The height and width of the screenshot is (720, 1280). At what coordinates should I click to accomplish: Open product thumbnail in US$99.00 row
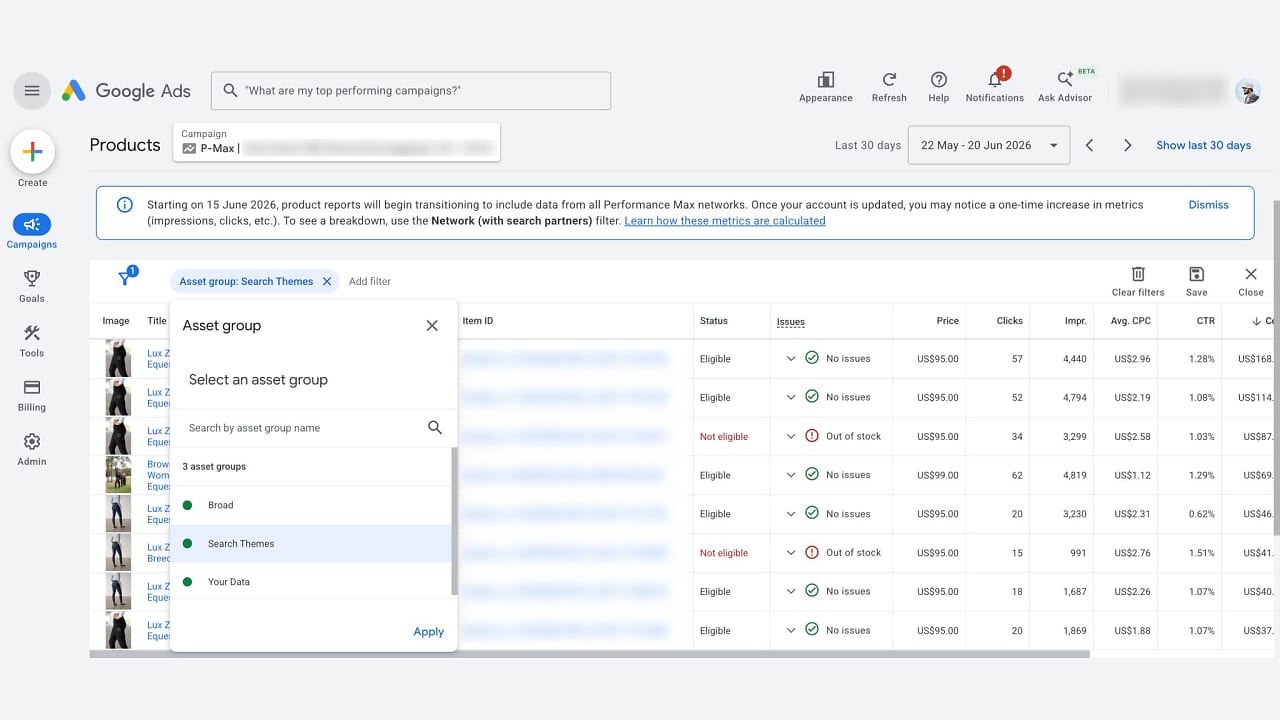(118, 475)
